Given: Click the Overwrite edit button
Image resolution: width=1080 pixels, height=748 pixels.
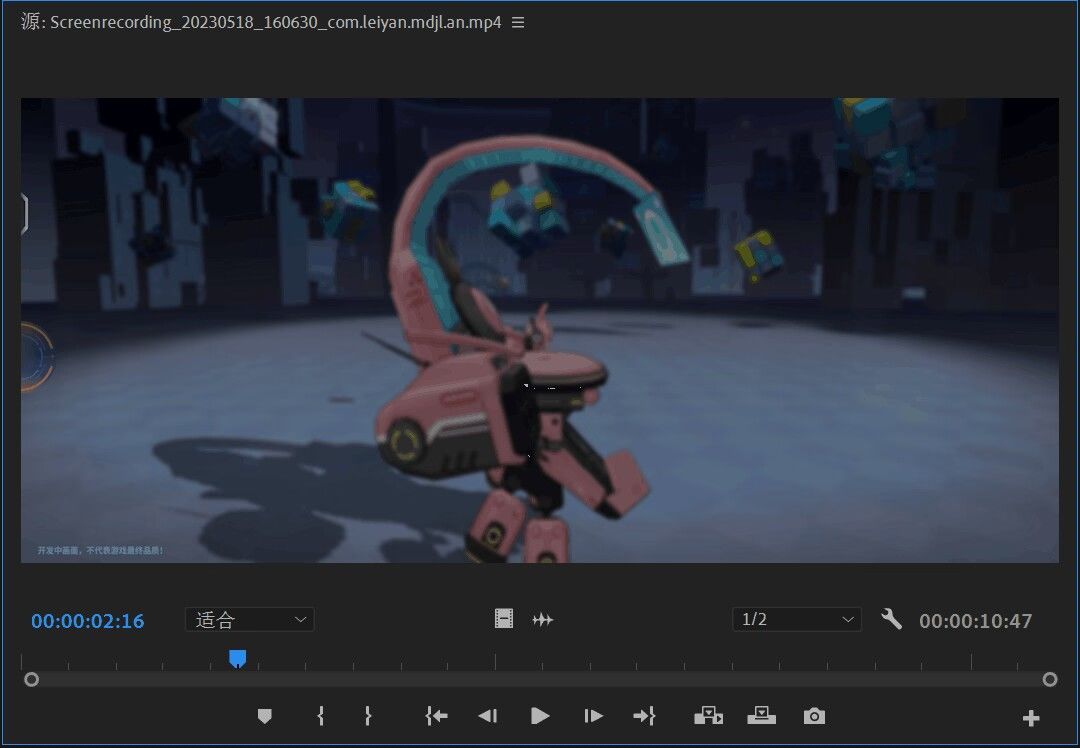Looking at the screenshot, I should pos(761,716).
